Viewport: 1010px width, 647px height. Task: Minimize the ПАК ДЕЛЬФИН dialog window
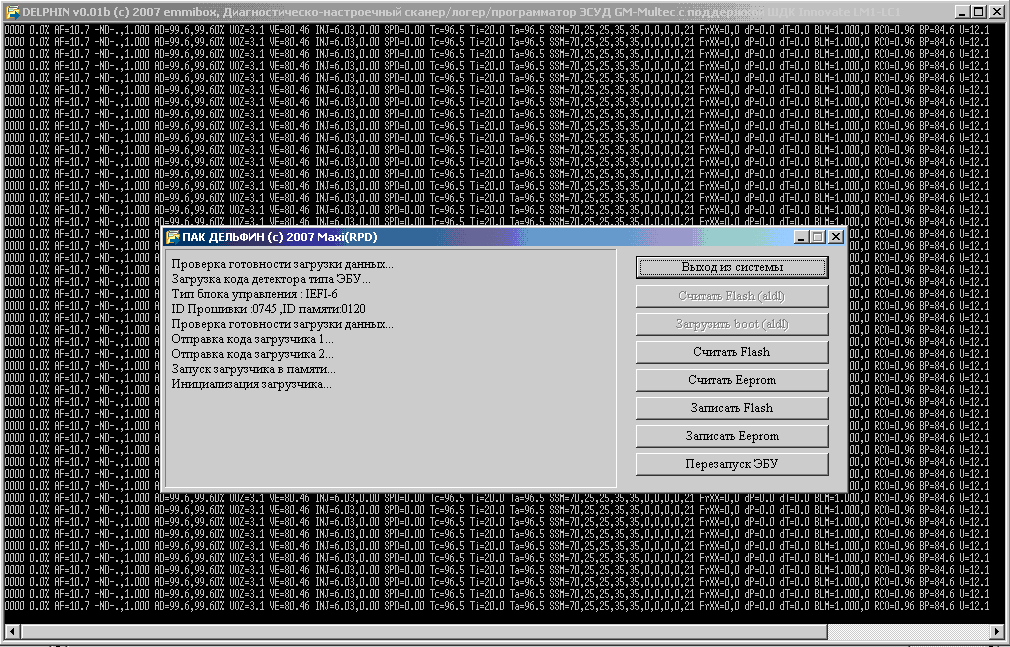tap(802, 237)
